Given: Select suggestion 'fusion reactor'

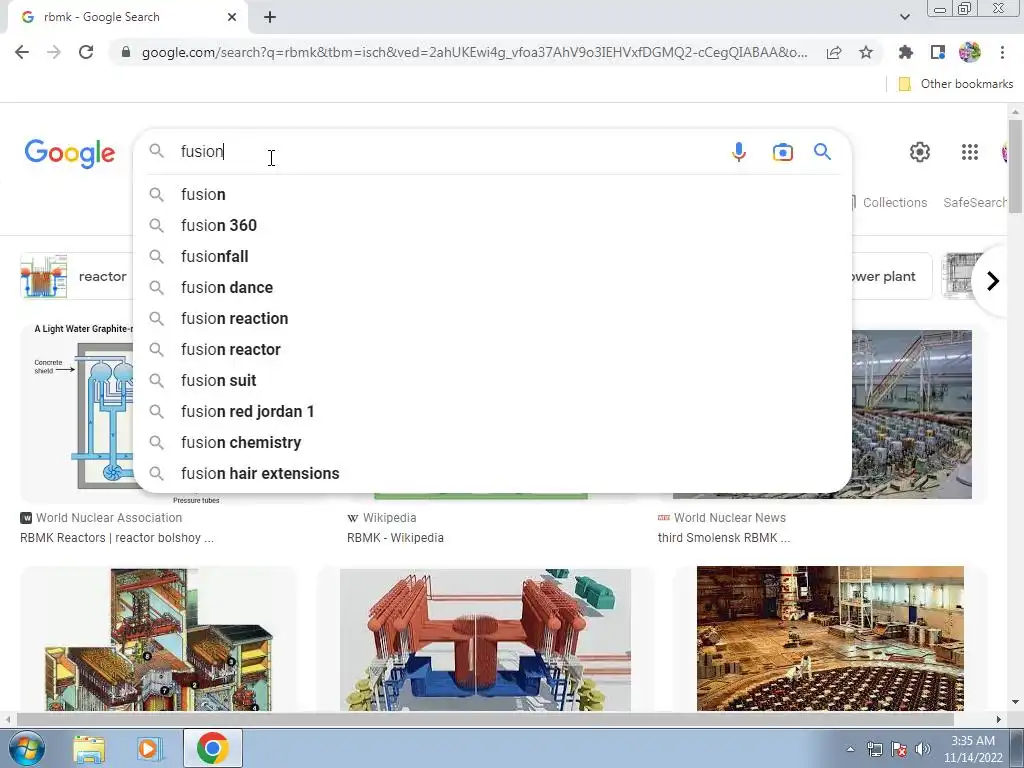Looking at the screenshot, I should click(x=492, y=349).
